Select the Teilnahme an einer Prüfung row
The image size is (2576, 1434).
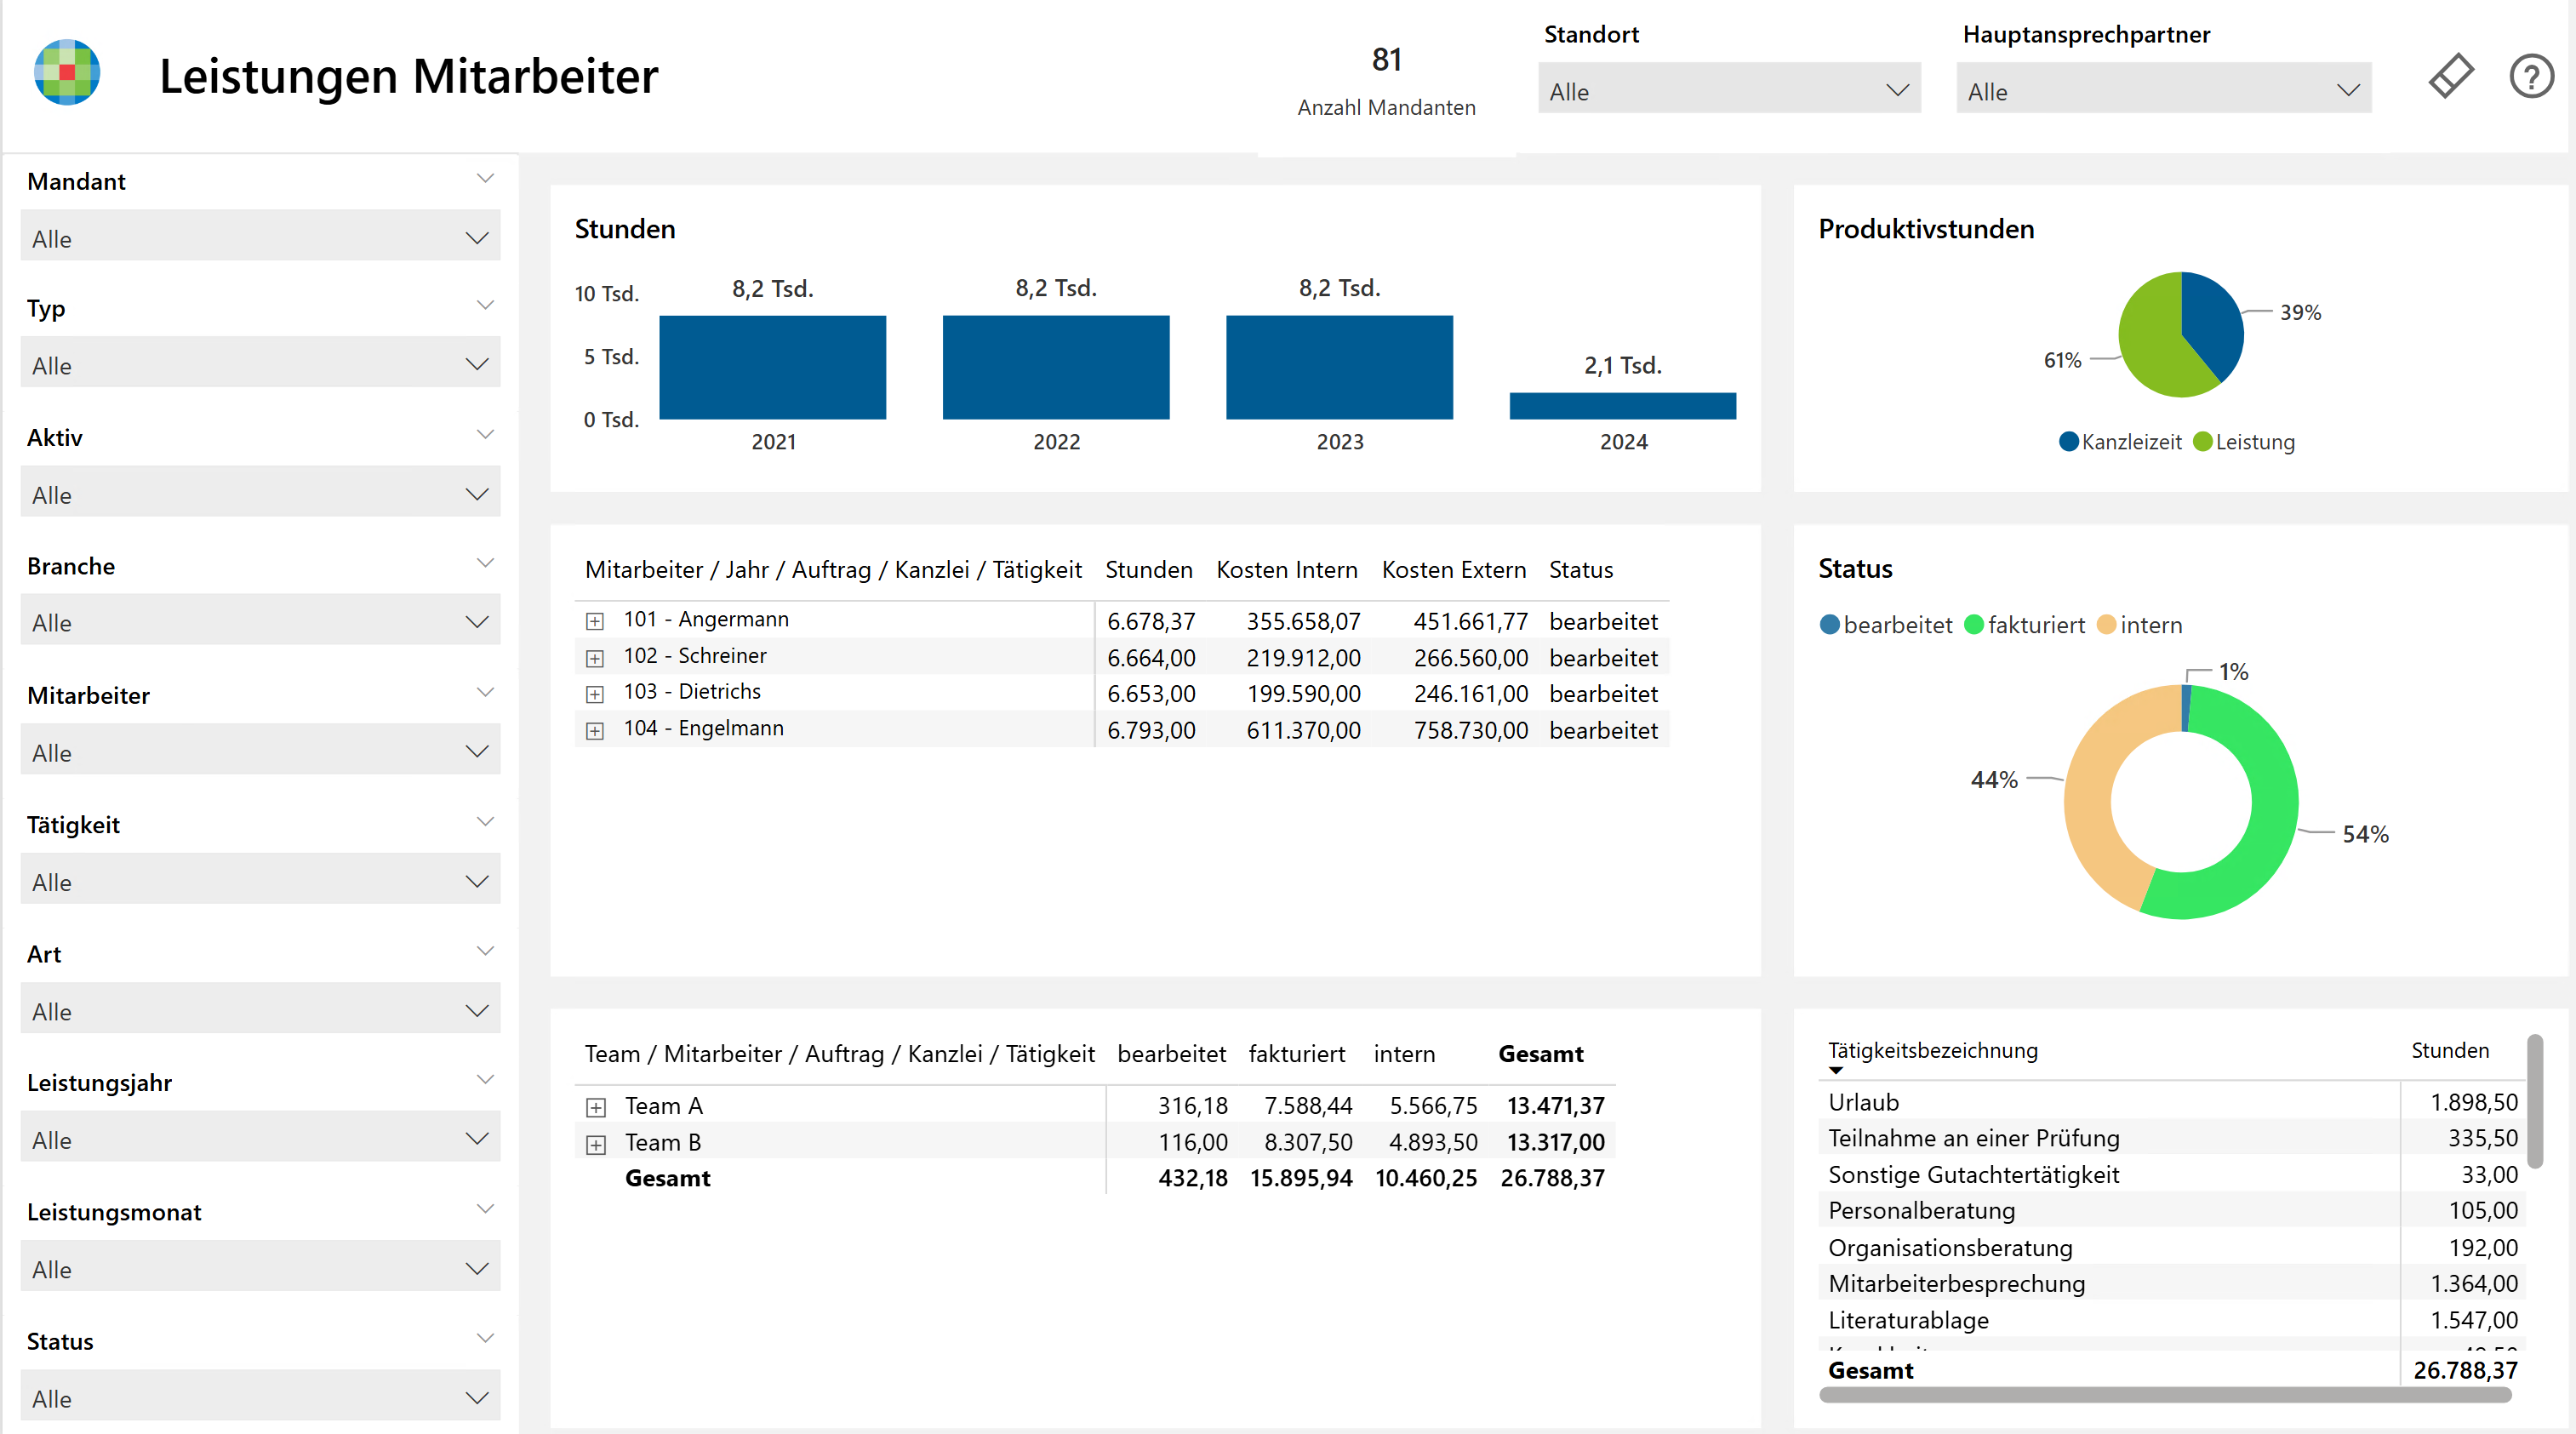(2173, 1138)
